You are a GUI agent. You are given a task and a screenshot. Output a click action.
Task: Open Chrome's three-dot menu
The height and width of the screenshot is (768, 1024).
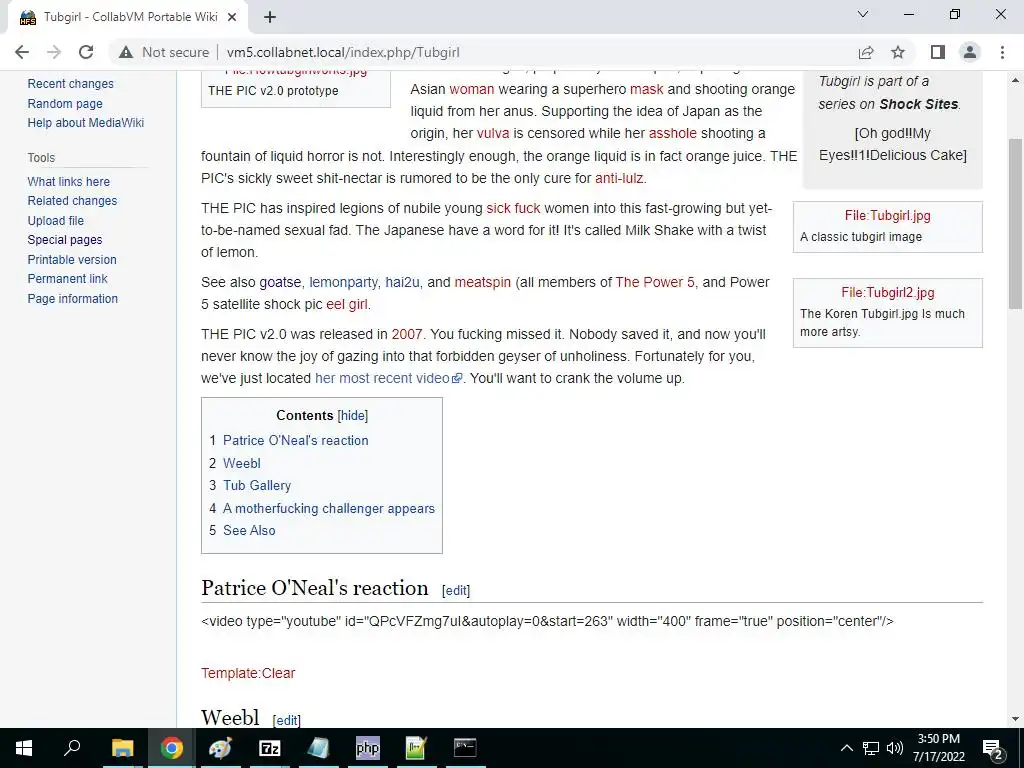click(x=1002, y=52)
